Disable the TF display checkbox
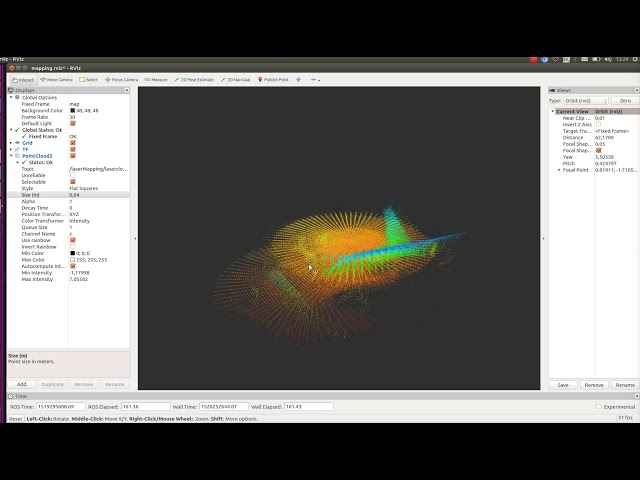 click(x=73, y=149)
